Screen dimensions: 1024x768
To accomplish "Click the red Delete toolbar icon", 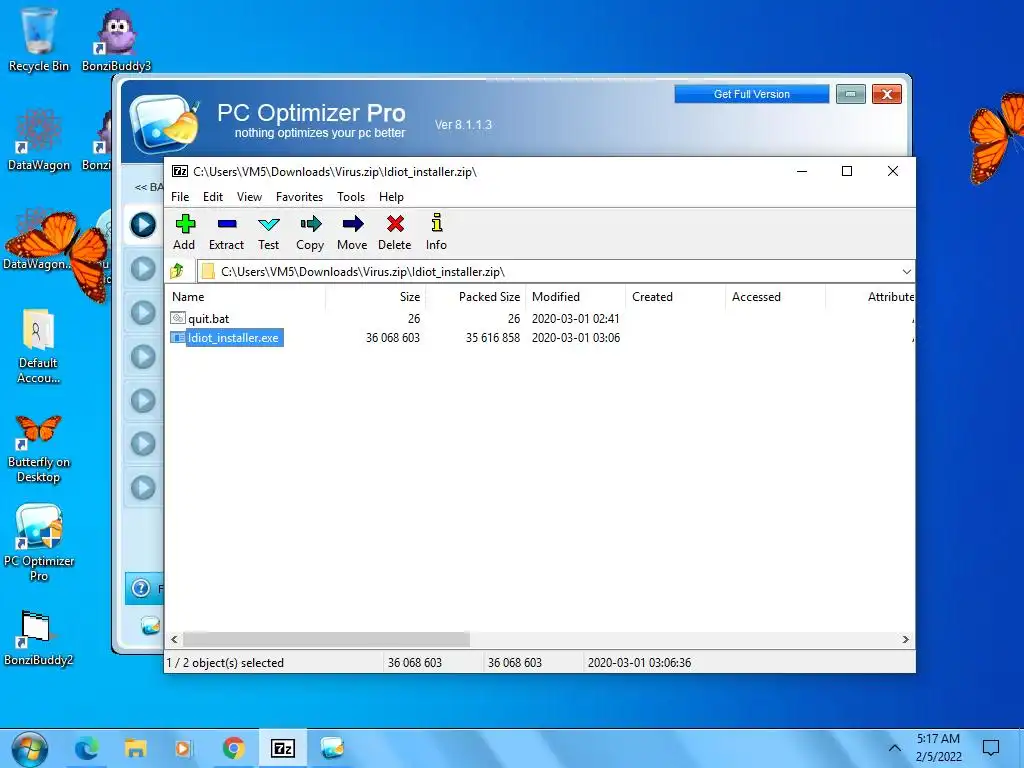I will [394, 232].
